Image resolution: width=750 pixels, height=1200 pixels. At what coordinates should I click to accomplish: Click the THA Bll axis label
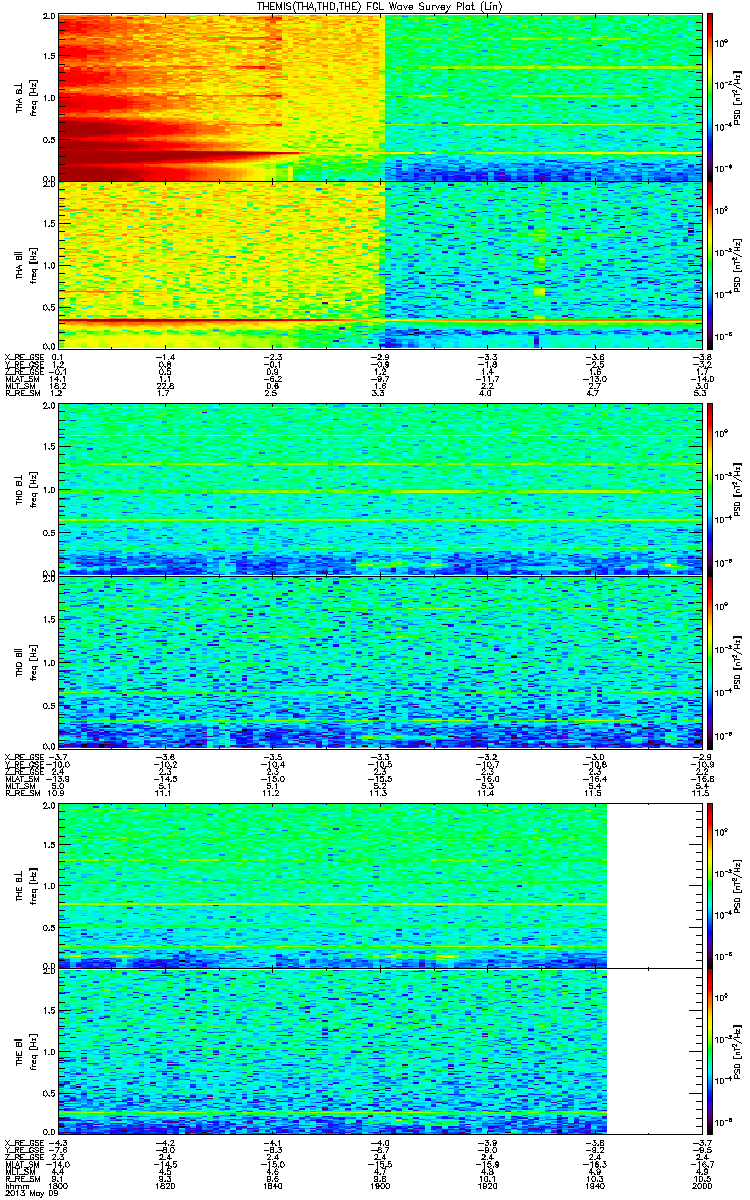click(x=20, y=264)
